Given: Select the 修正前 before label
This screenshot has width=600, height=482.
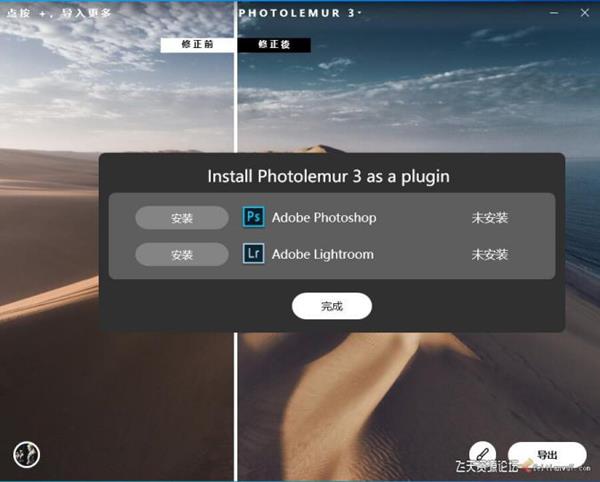Looking at the screenshot, I should click(199, 45).
